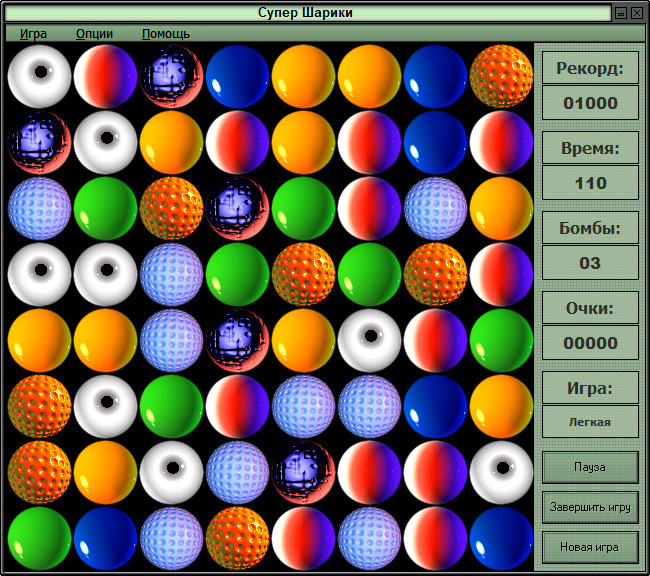Screen dimensions: 650x576
Task: Click the Завершить игру button
Action: [x=590, y=507]
